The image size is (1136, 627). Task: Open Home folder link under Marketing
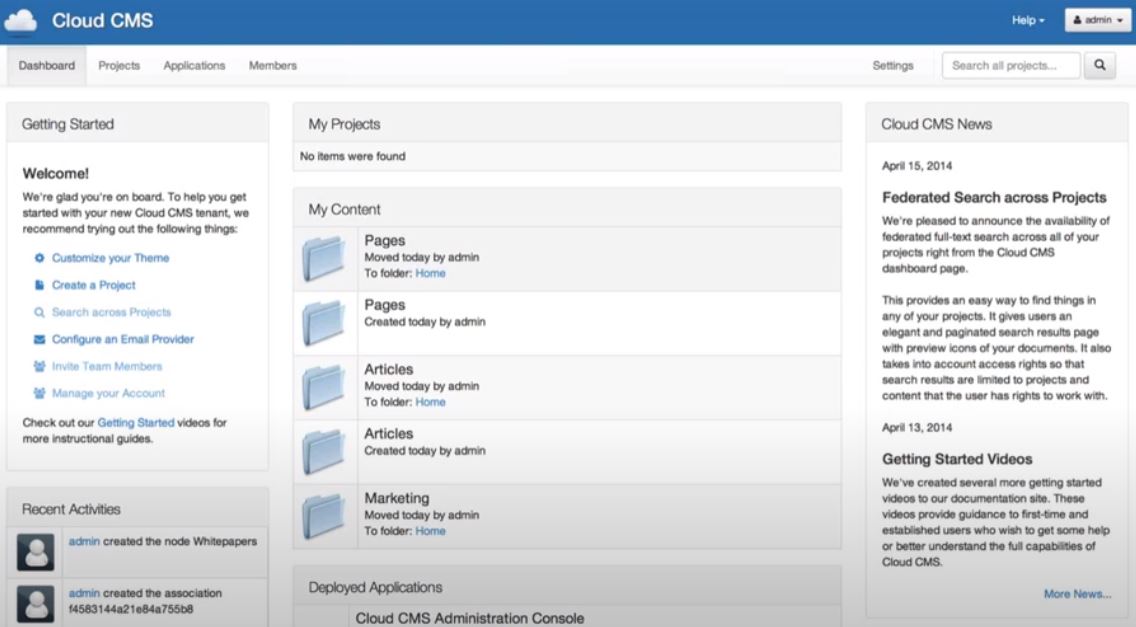pos(430,531)
